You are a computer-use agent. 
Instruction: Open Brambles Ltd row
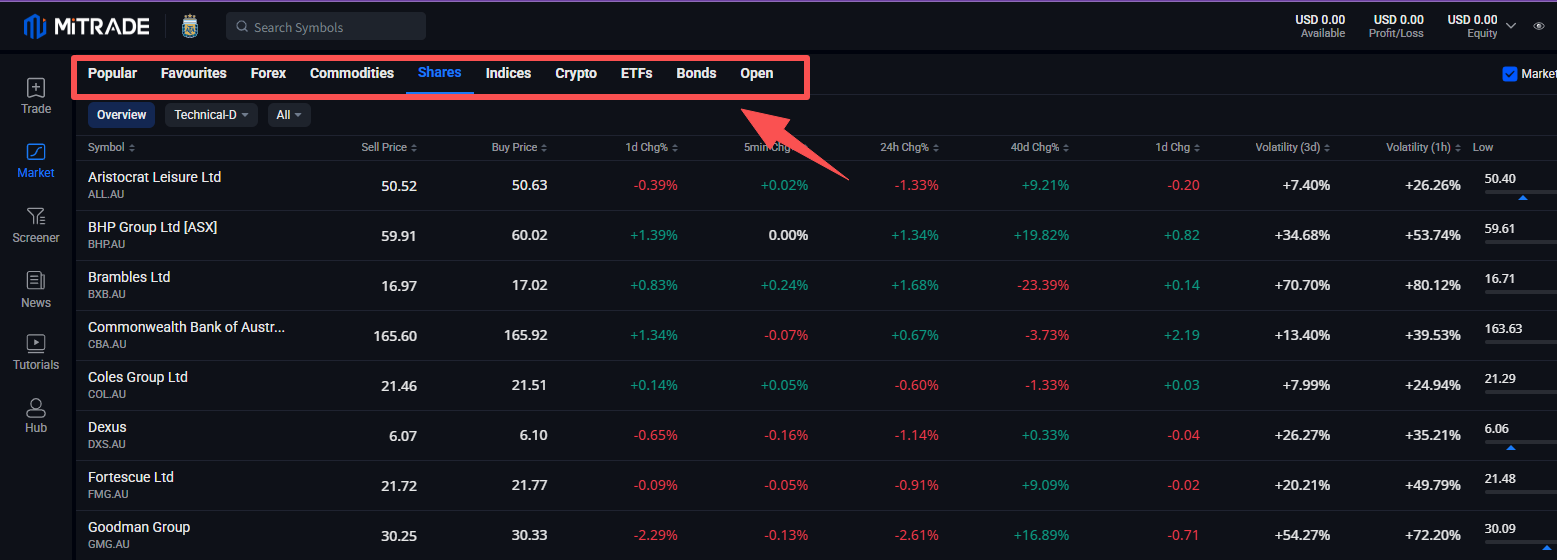pyautogui.click(x=816, y=285)
